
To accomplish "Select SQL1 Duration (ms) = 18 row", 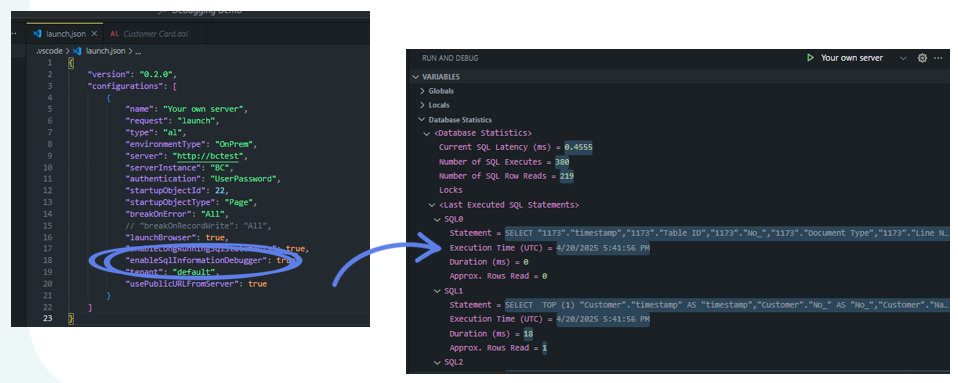I will (491, 334).
